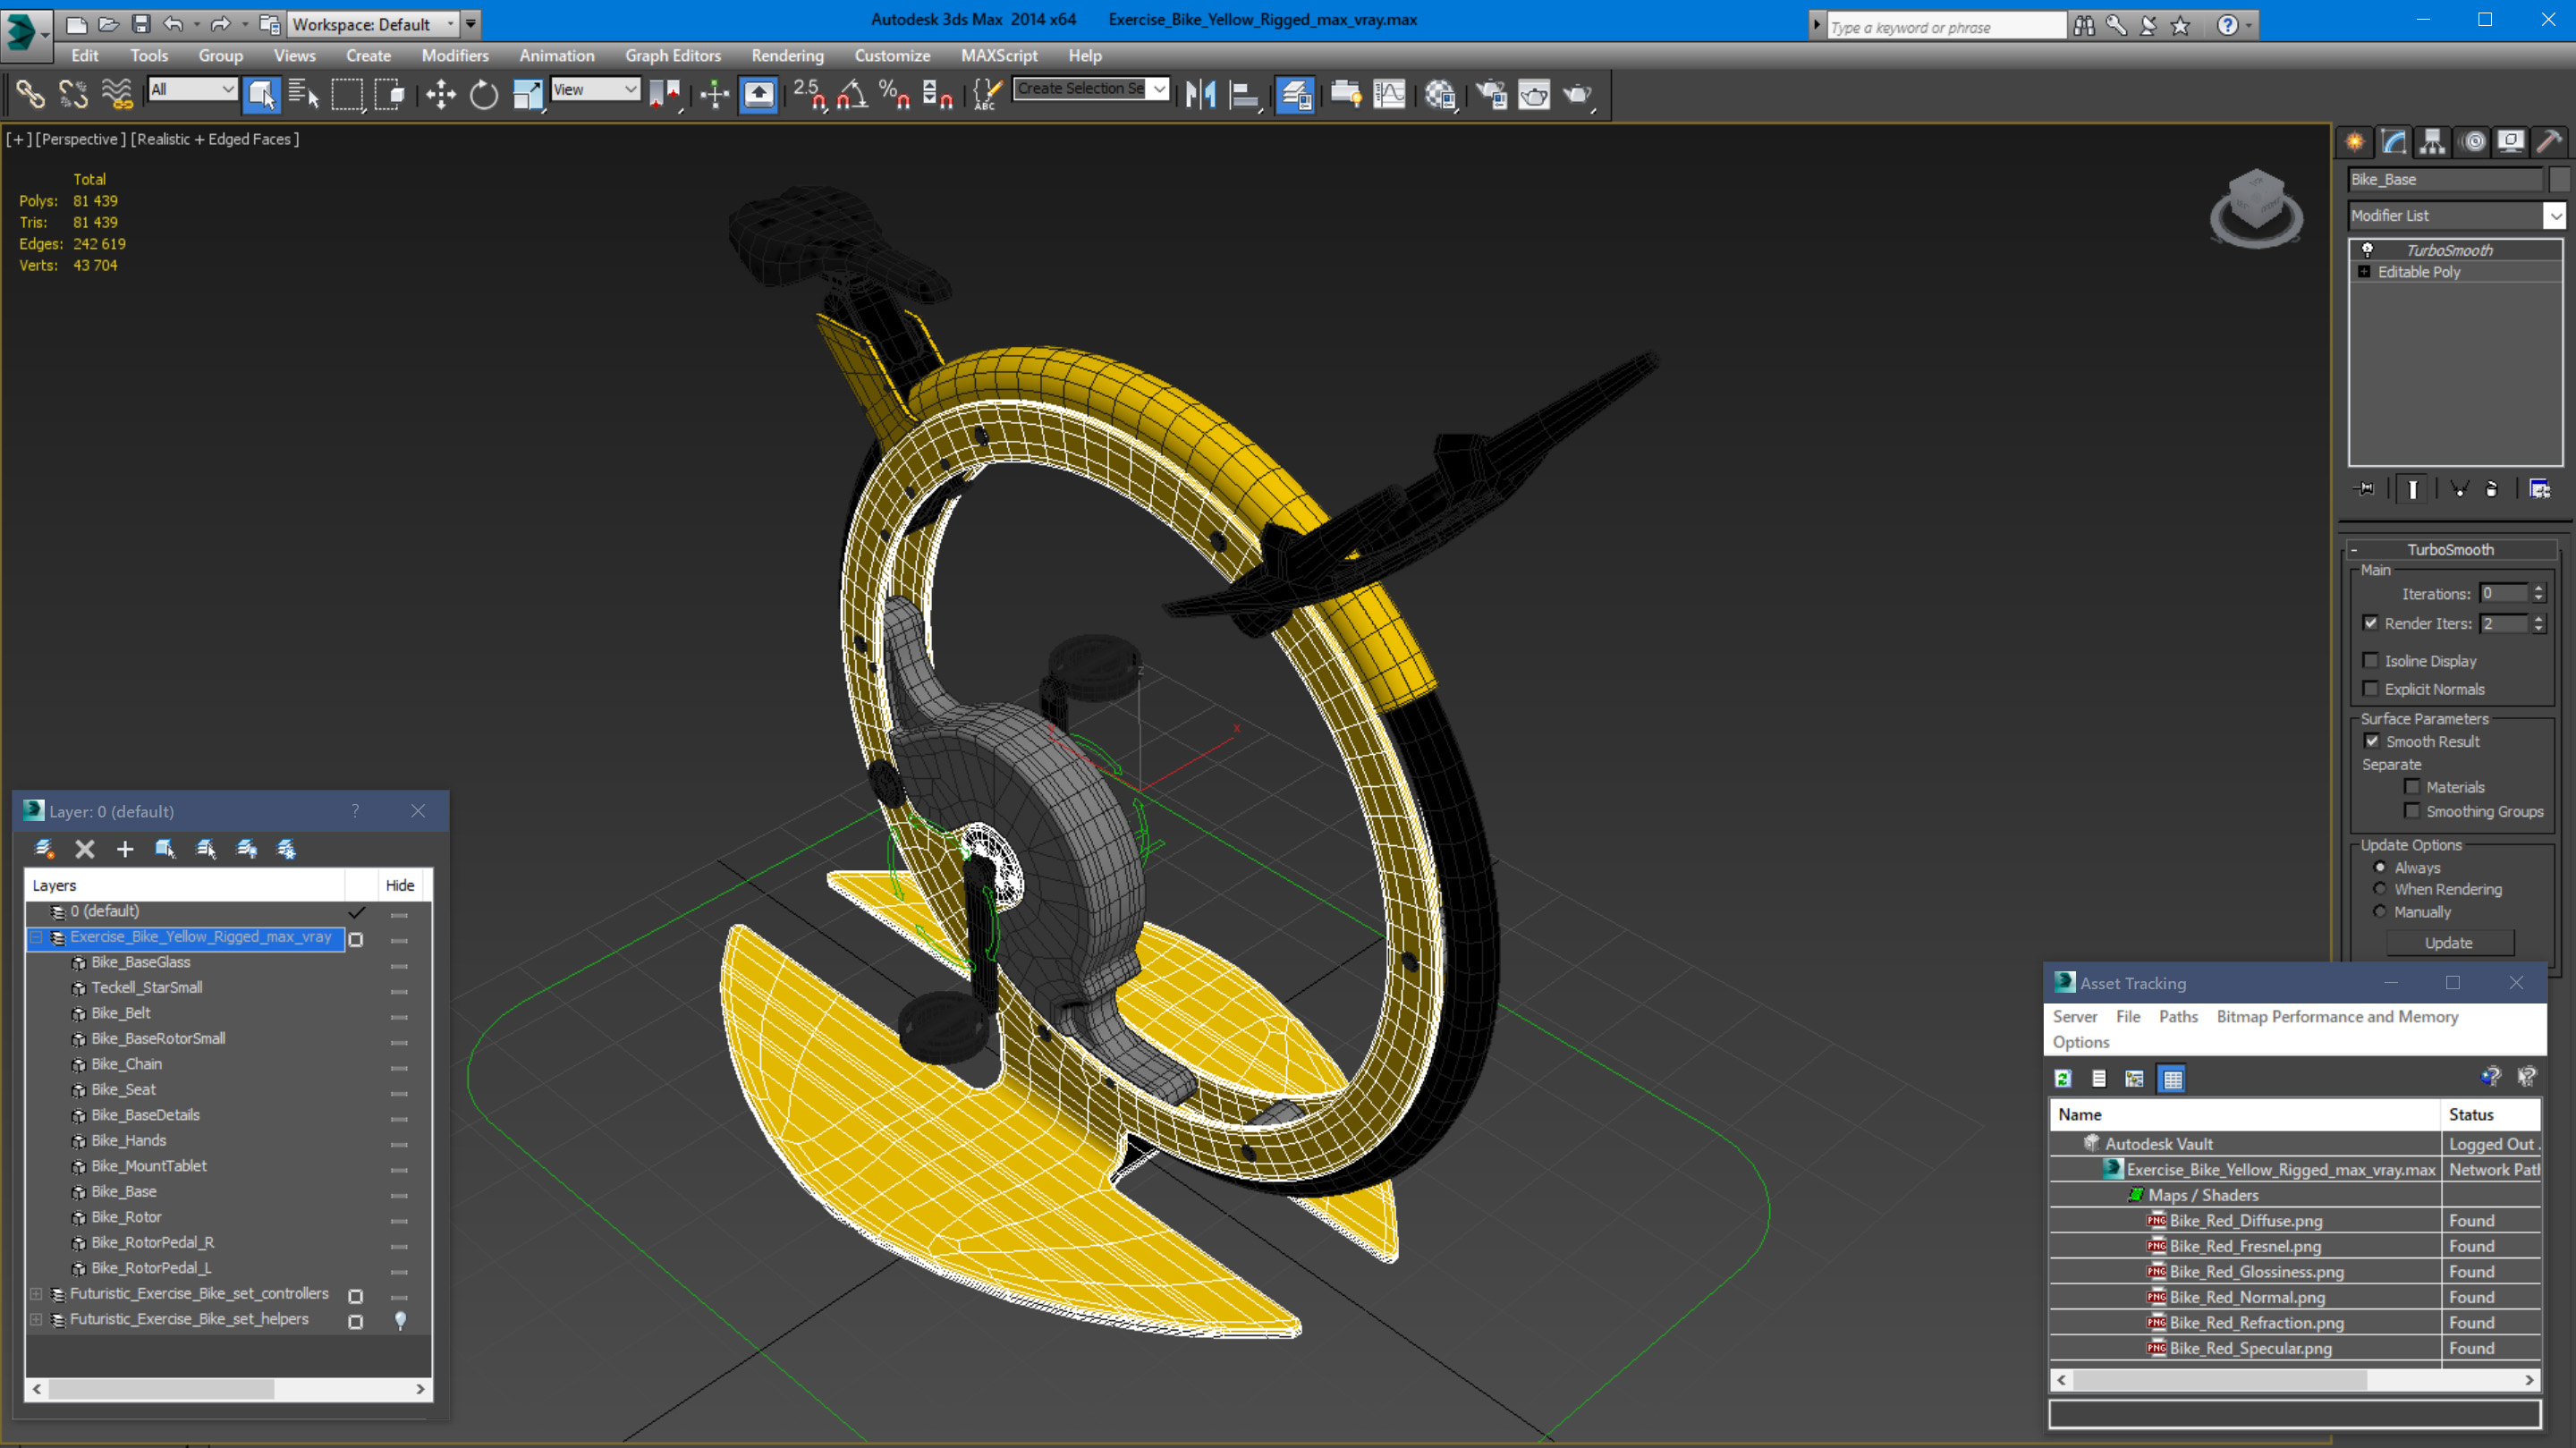Screen dimensions: 2576x1448
Task: Open the Animation menu
Action: pos(557,56)
